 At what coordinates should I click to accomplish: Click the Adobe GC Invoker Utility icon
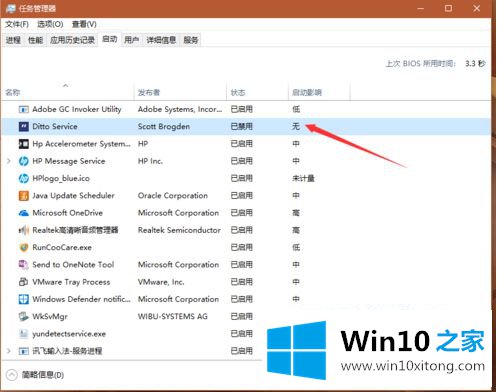click(23, 109)
